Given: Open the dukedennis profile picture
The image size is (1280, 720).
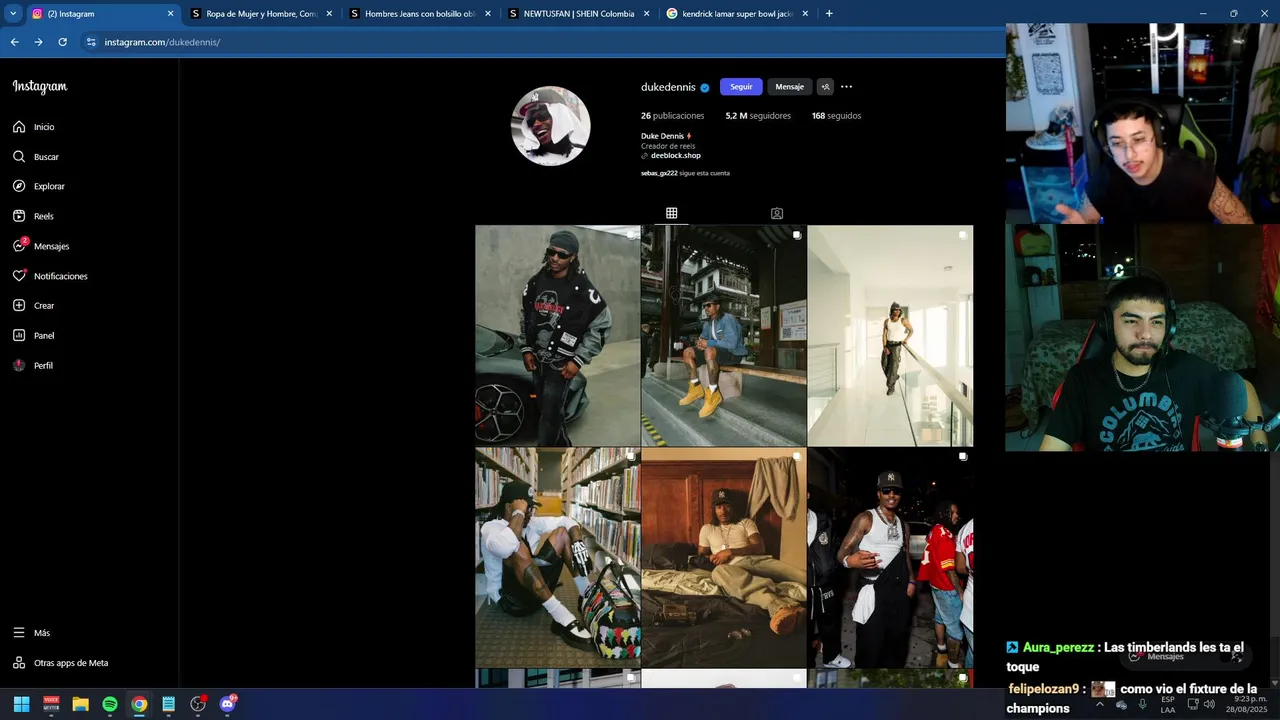Looking at the screenshot, I should pyautogui.click(x=550, y=126).
